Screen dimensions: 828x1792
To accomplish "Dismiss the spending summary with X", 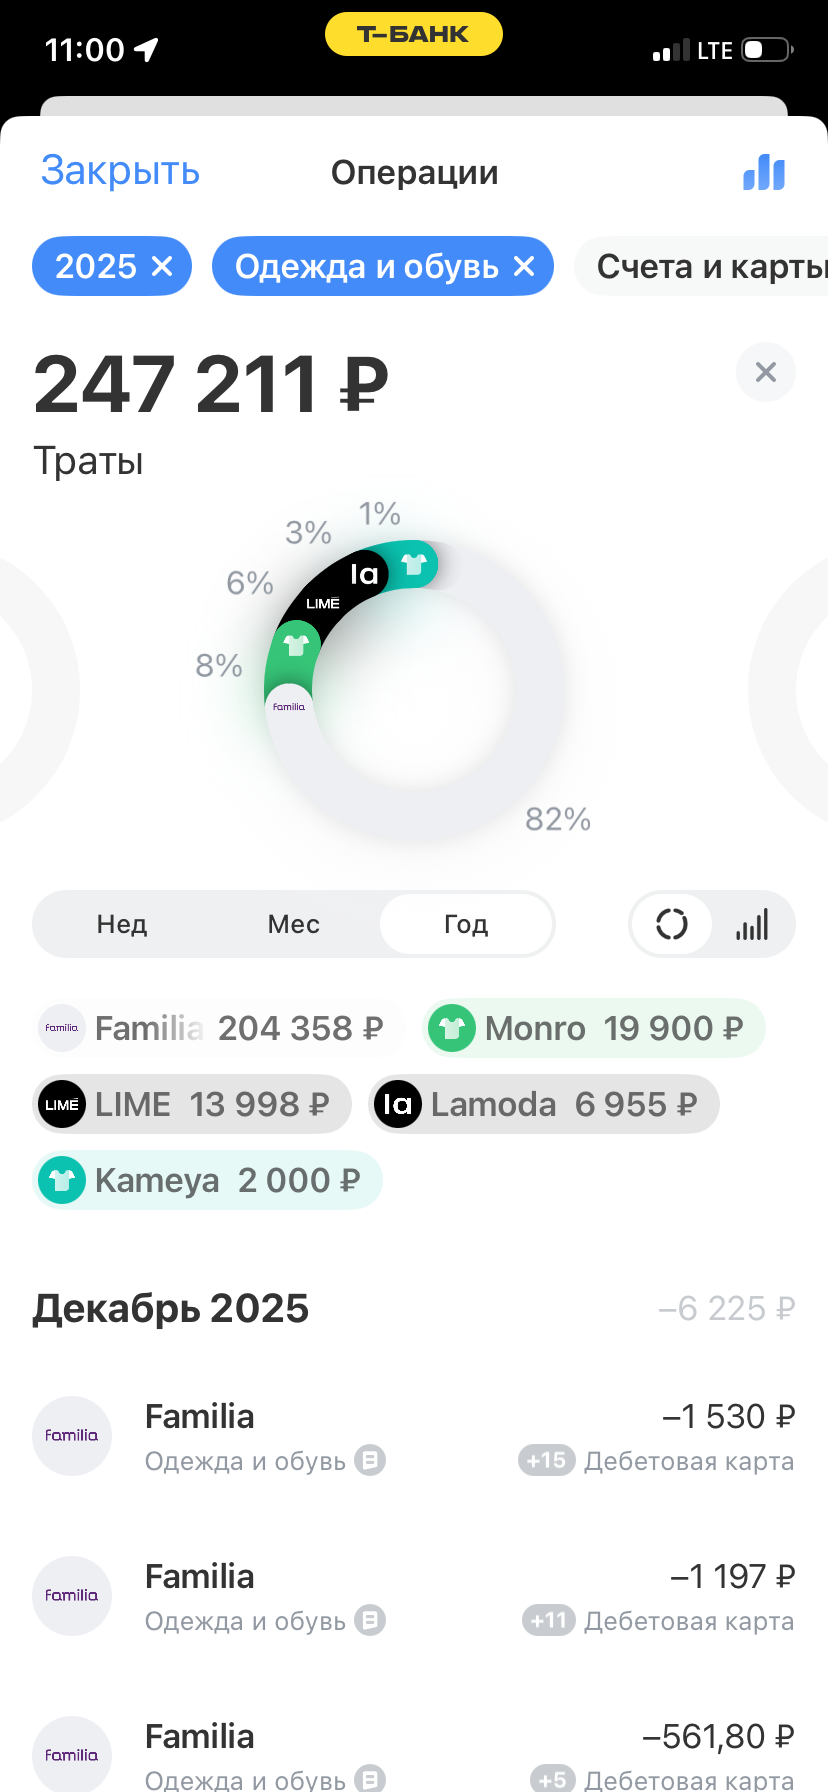I will click(765, 372).
